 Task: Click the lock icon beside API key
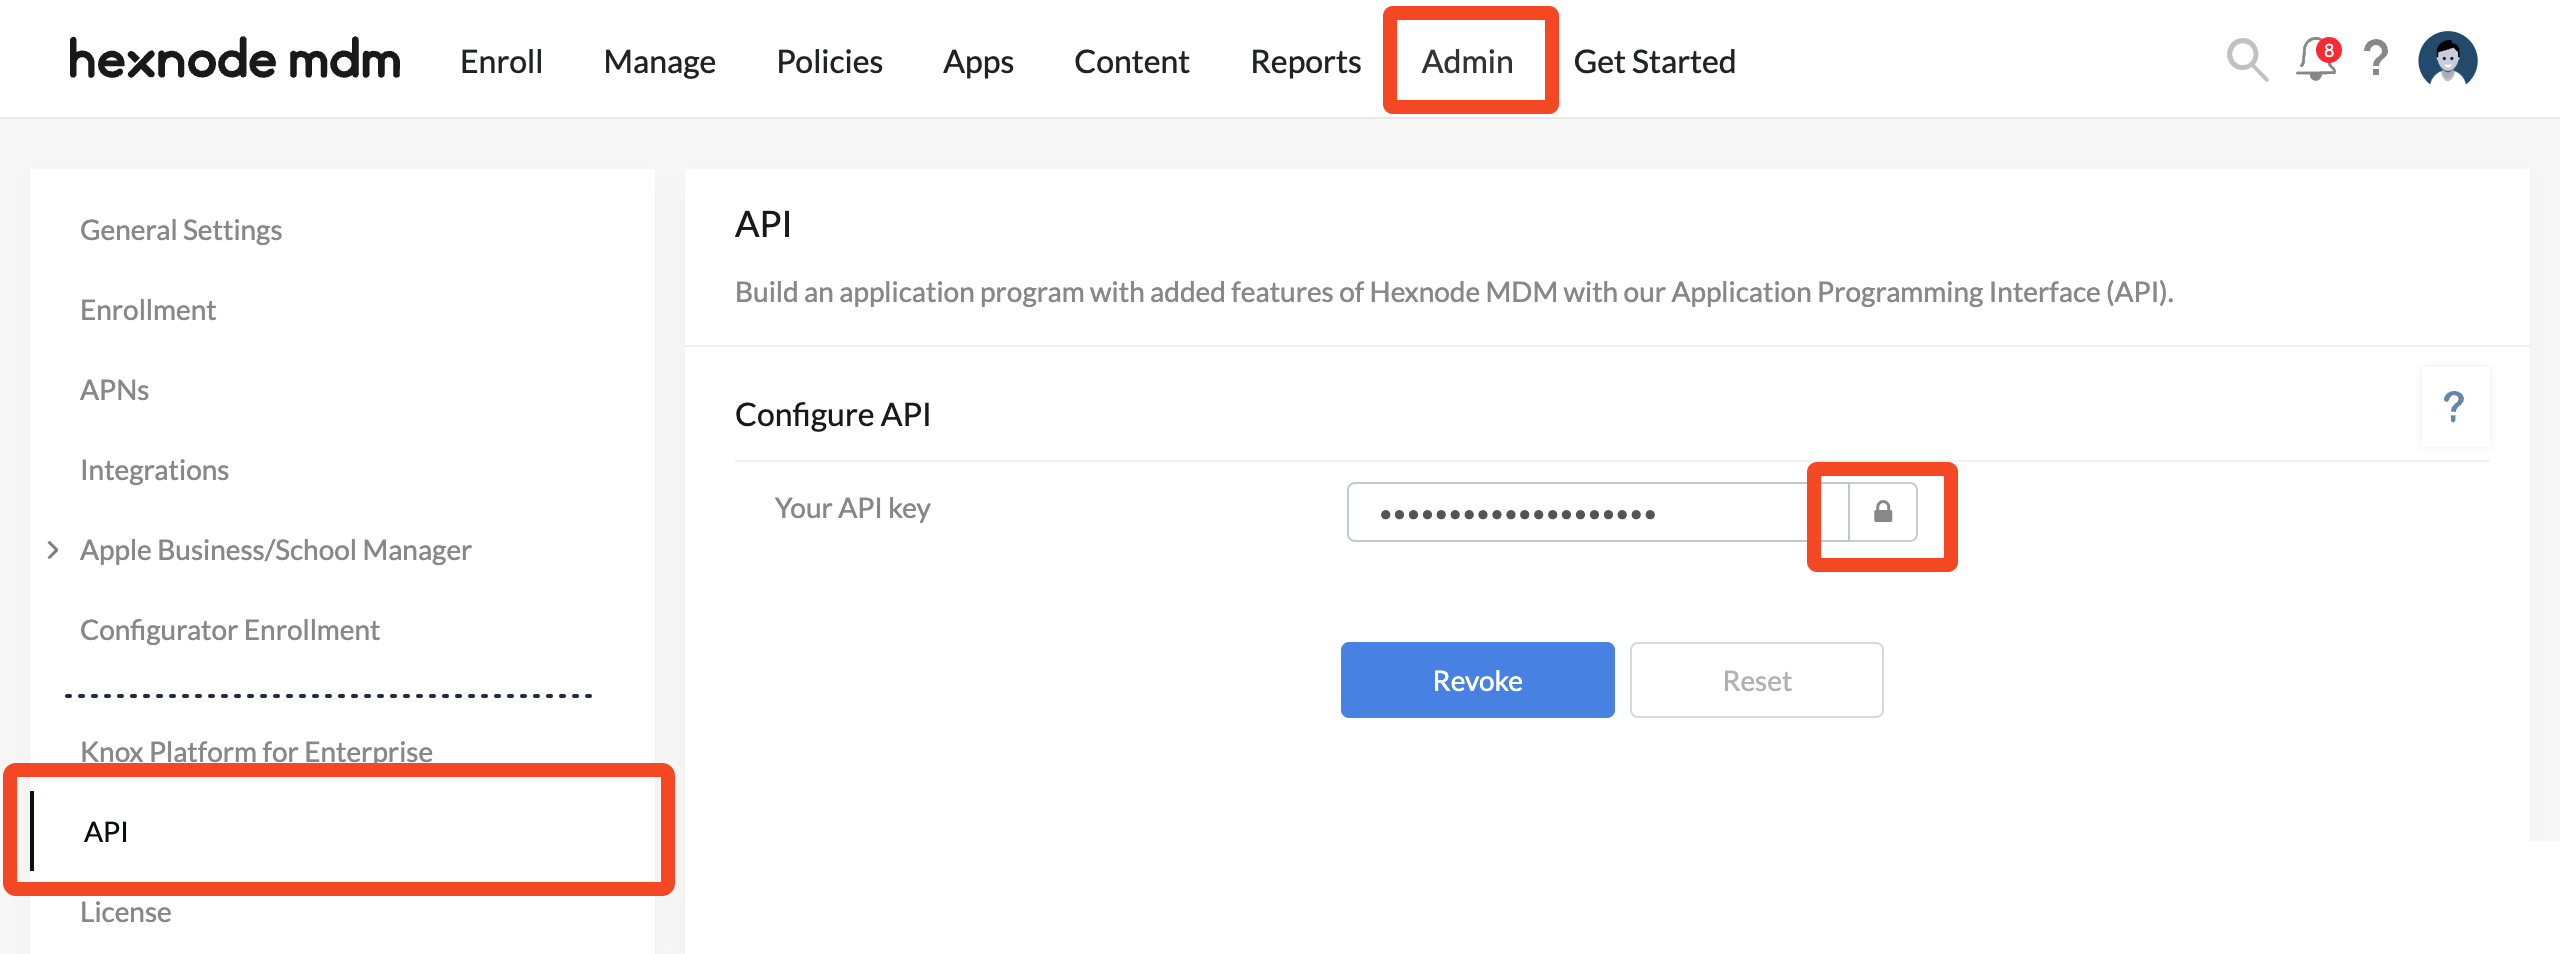click(1882, 512)
